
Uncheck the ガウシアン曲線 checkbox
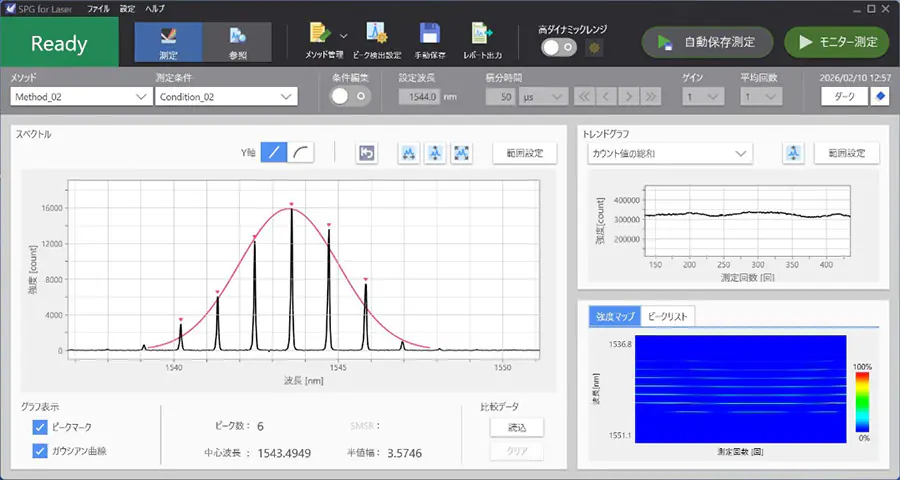tap(40, 451)
